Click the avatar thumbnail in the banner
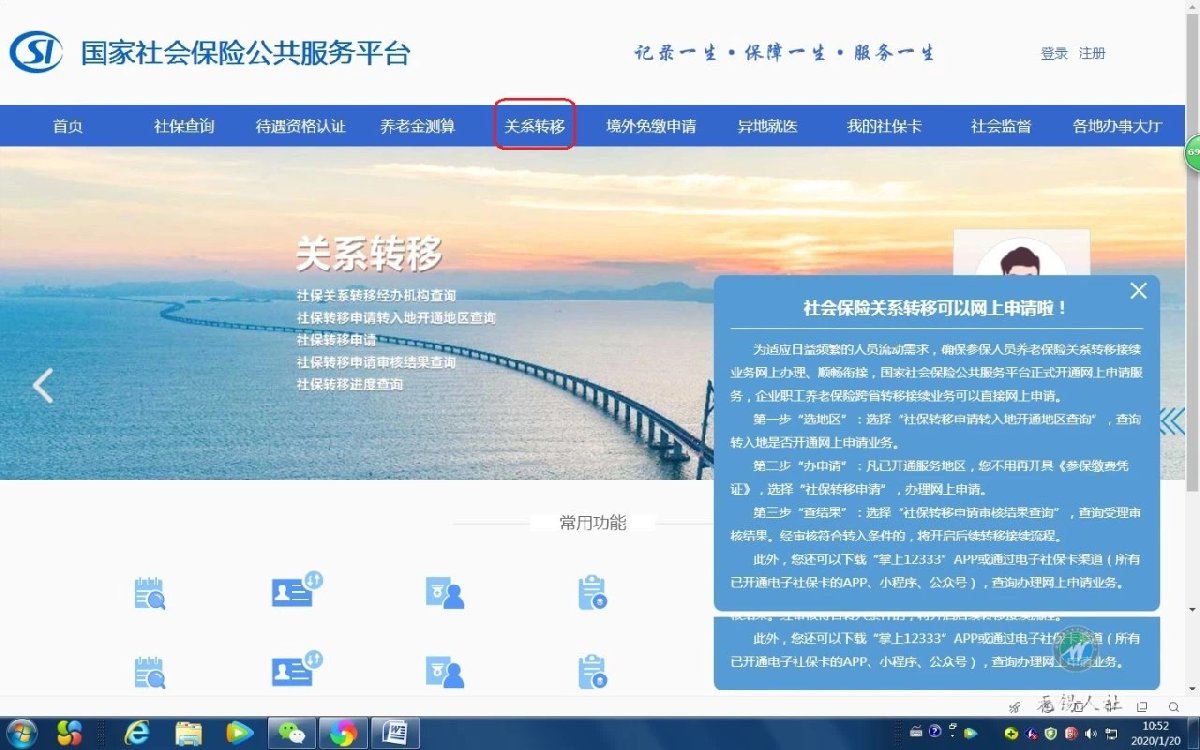 click(1020, 255)
